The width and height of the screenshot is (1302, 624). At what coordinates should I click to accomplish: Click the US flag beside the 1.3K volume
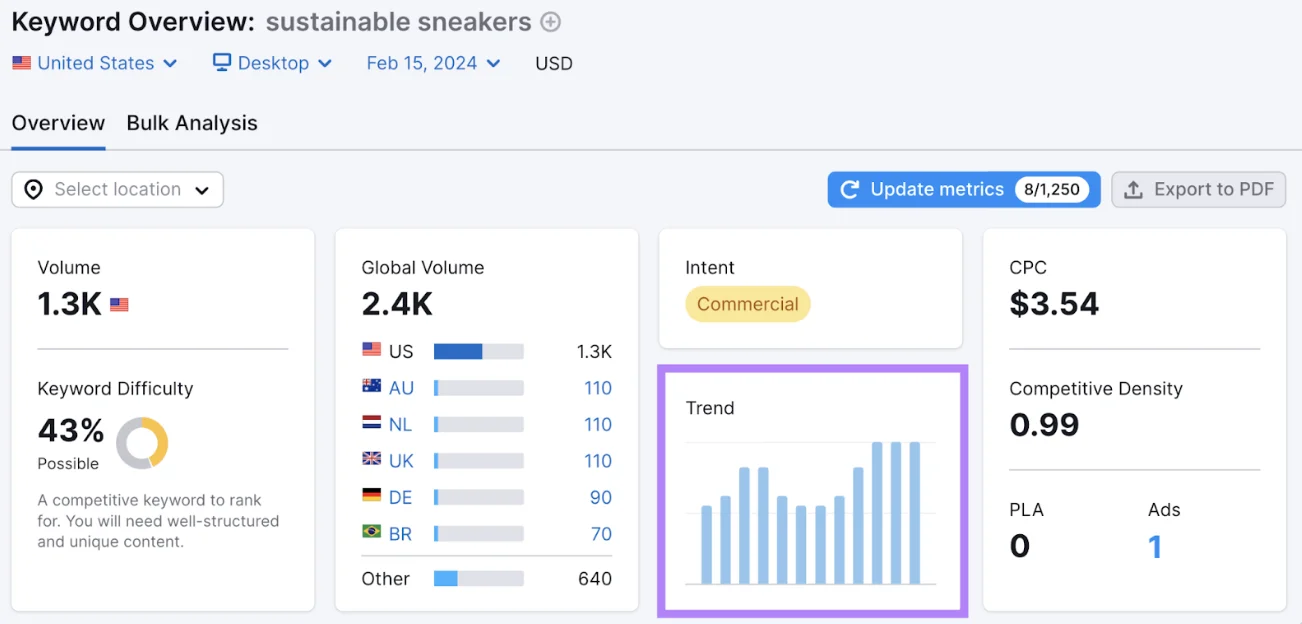[118, 303]
